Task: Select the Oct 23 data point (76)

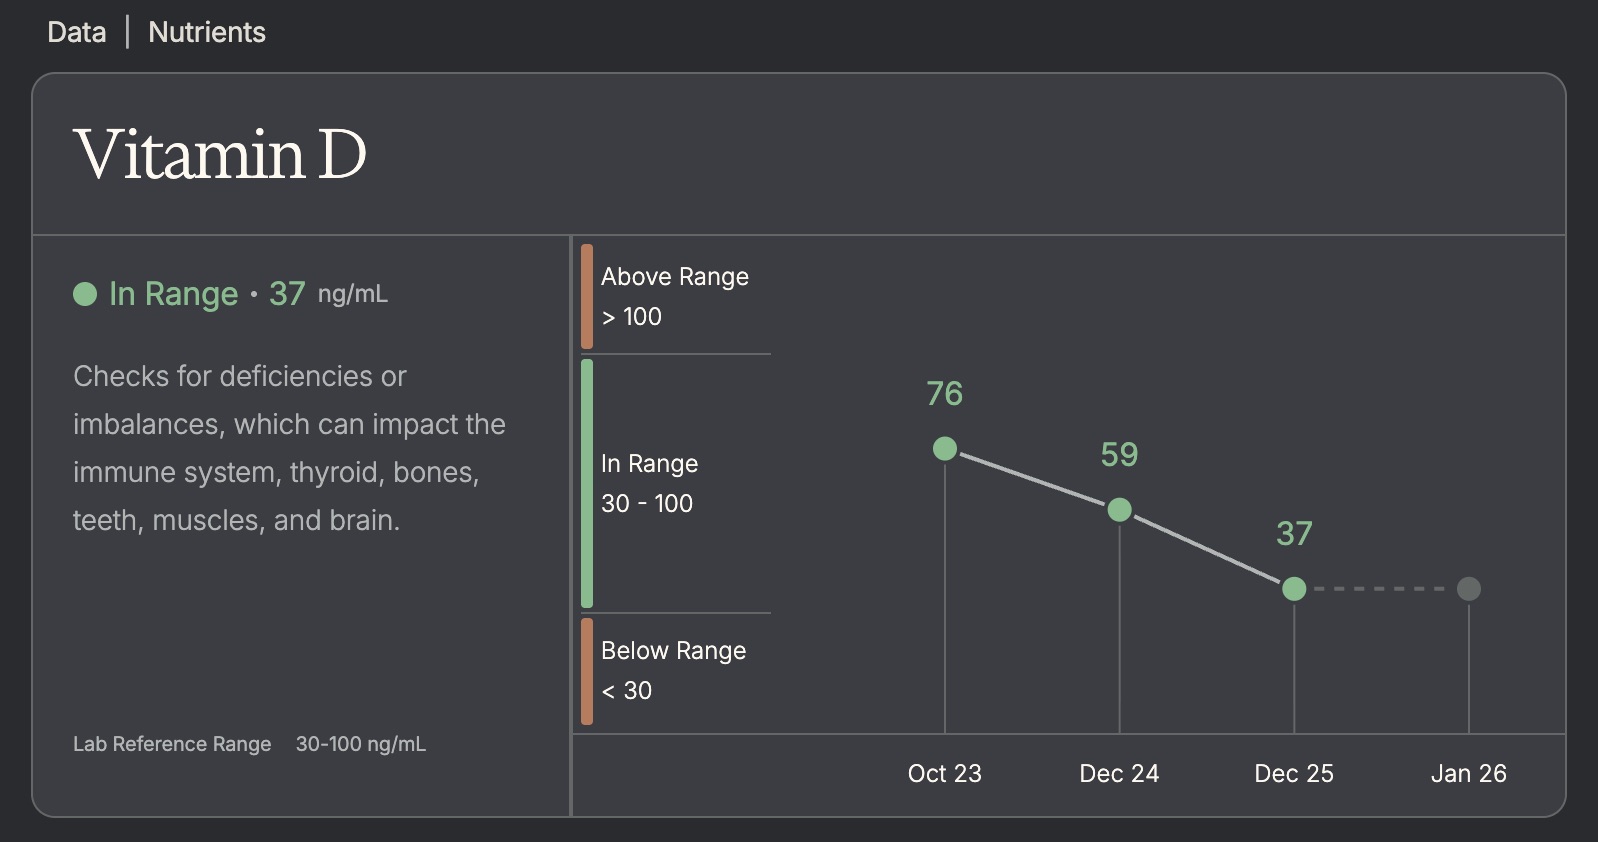Action: point(945,449)
